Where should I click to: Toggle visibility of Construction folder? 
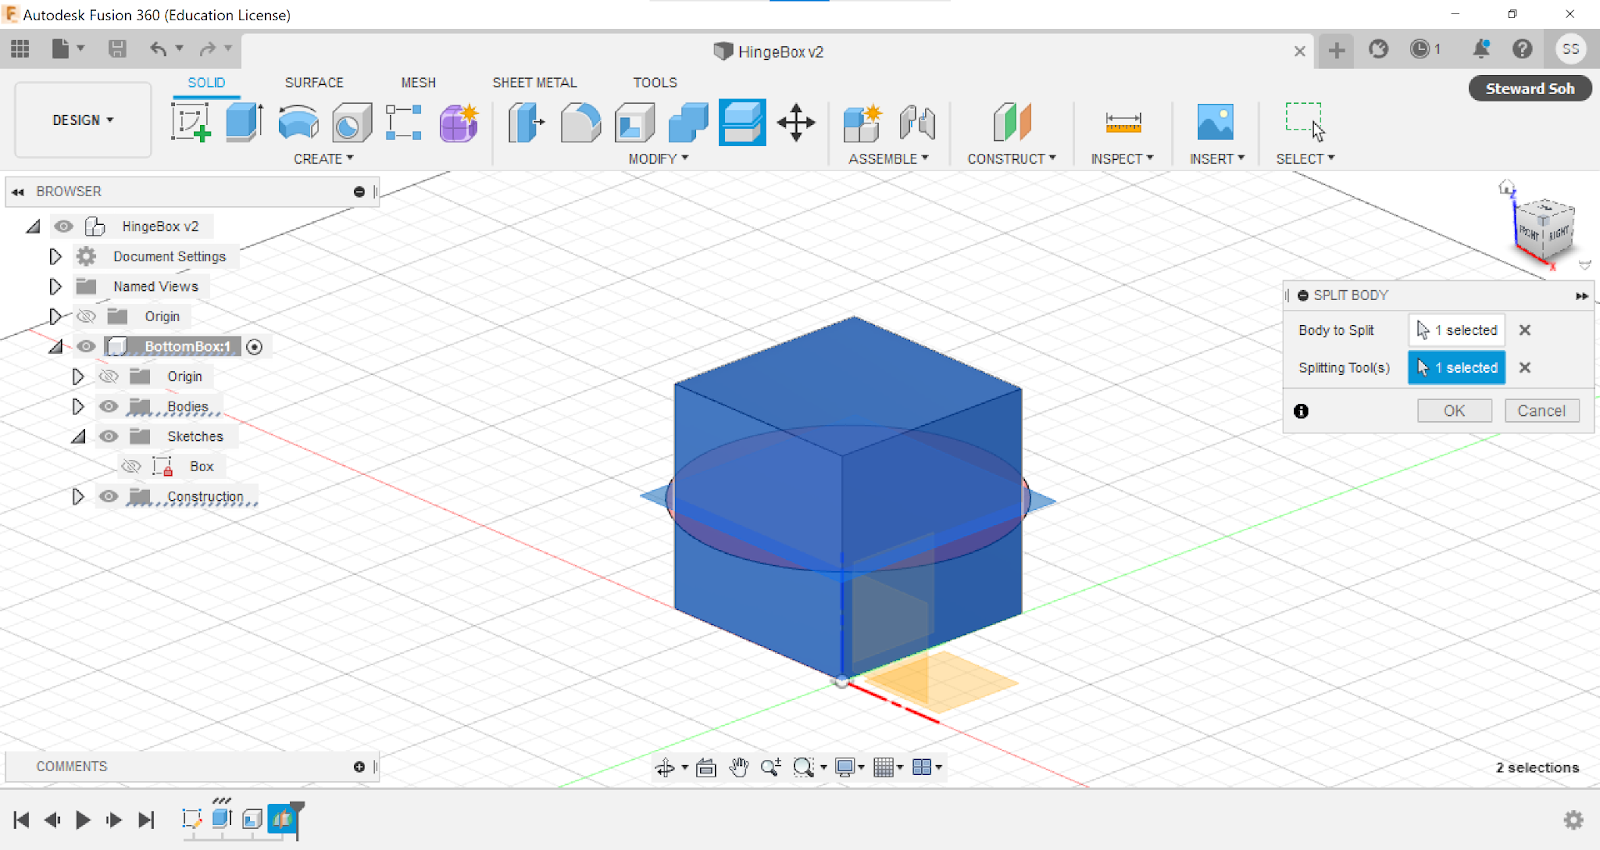click(x=109, y=496)
